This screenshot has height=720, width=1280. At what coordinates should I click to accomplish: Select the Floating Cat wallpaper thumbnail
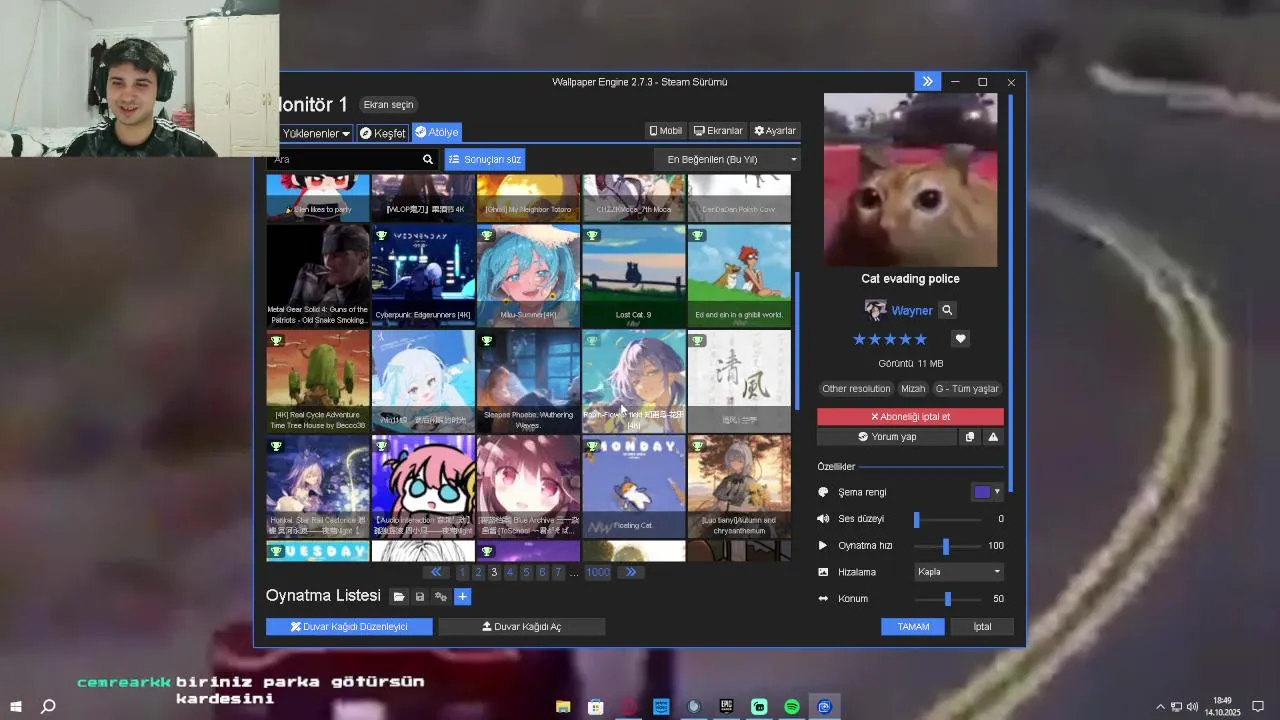[x=634, y=487]
